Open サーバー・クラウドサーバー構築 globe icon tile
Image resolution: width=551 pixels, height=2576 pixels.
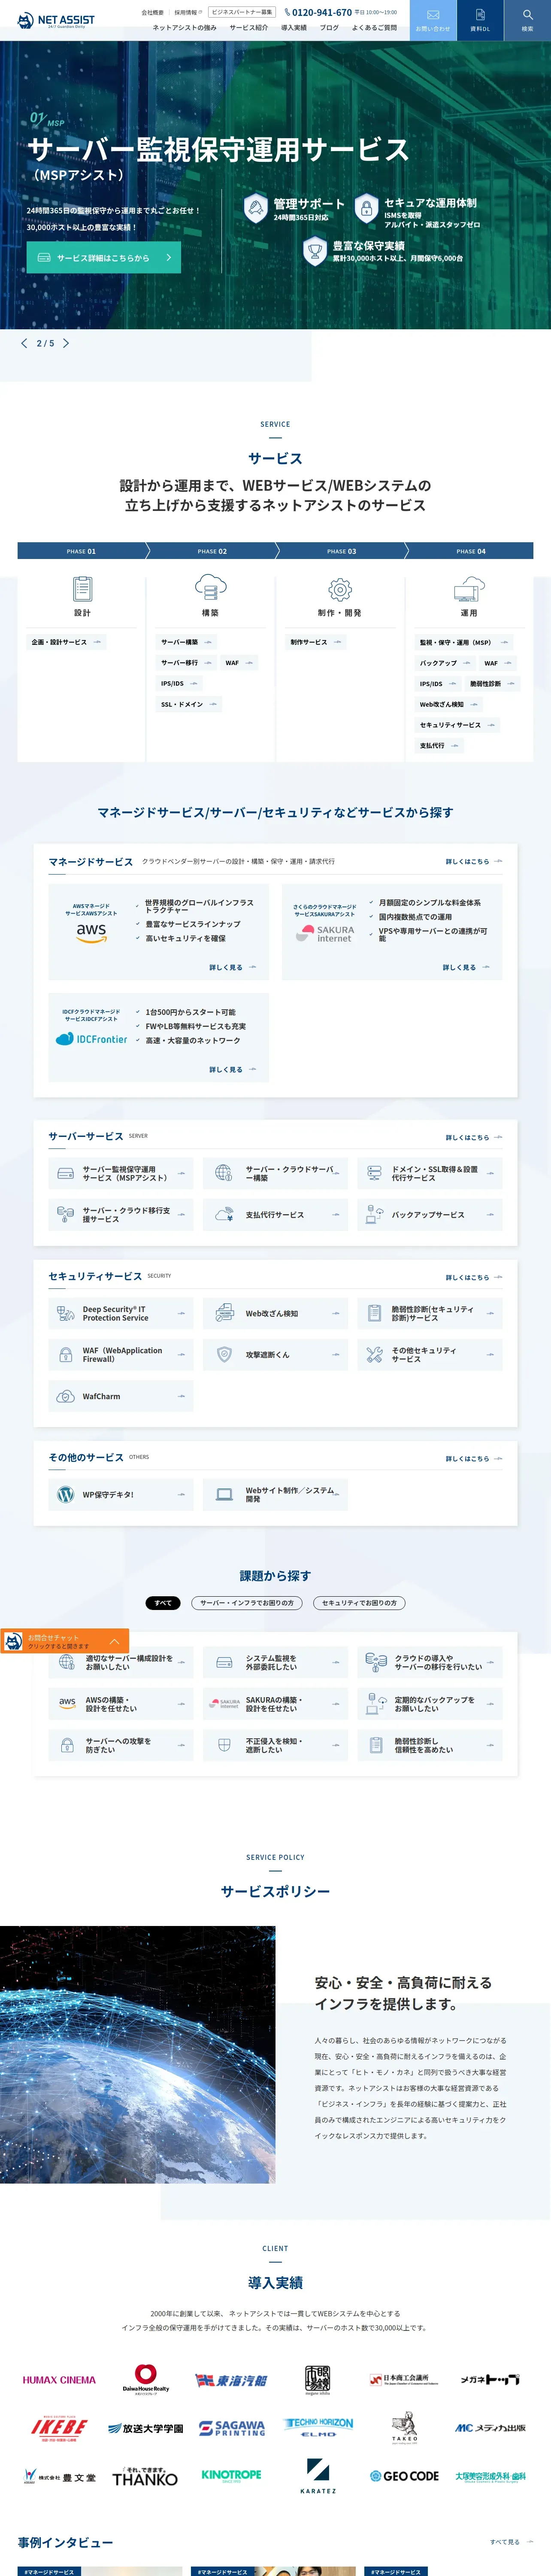point(275,1173)
